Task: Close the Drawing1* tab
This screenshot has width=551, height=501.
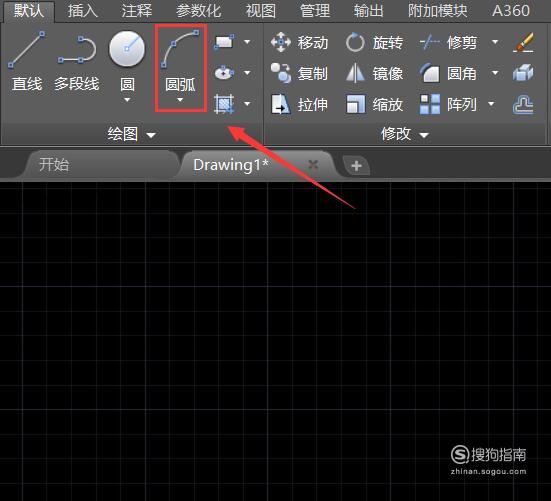Action: [313, 164]
